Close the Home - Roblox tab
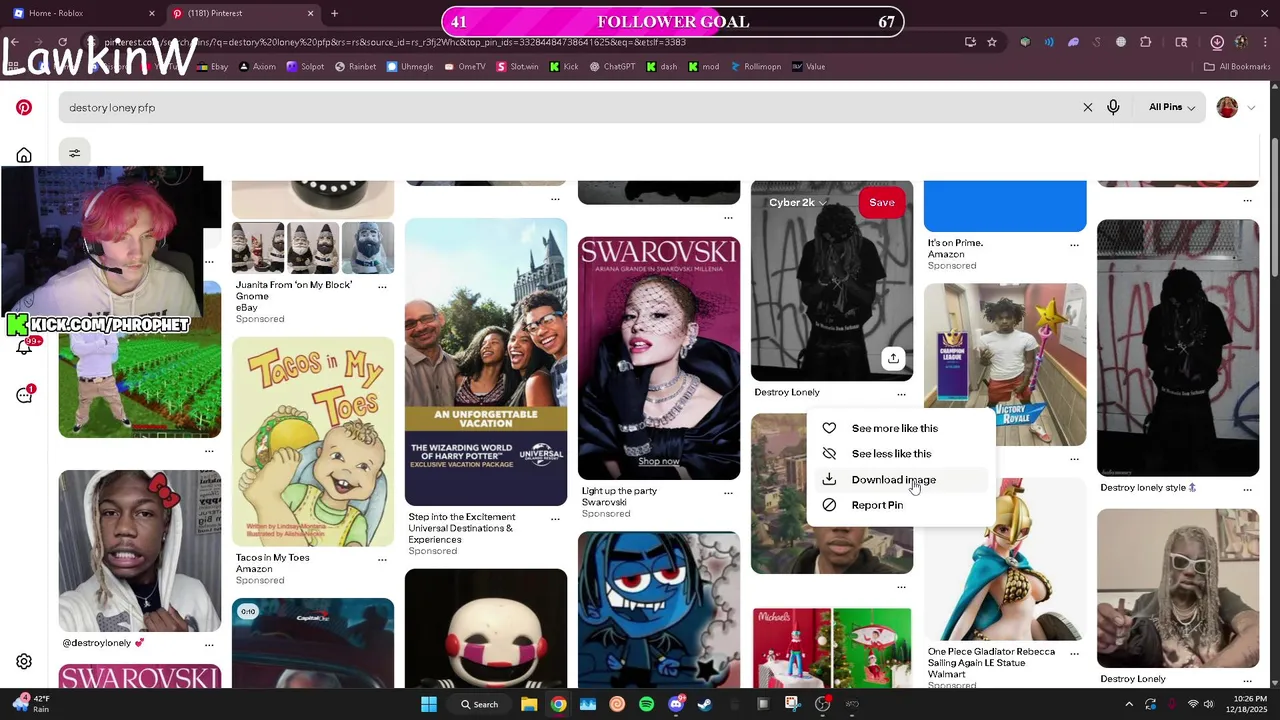The height and width of the screenshot is (720, 1280). pyautogui.click(x=152, y=13)
